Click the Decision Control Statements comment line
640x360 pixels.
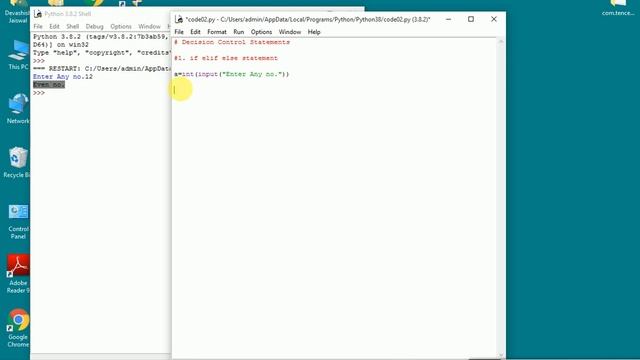(x=232, y=42)
